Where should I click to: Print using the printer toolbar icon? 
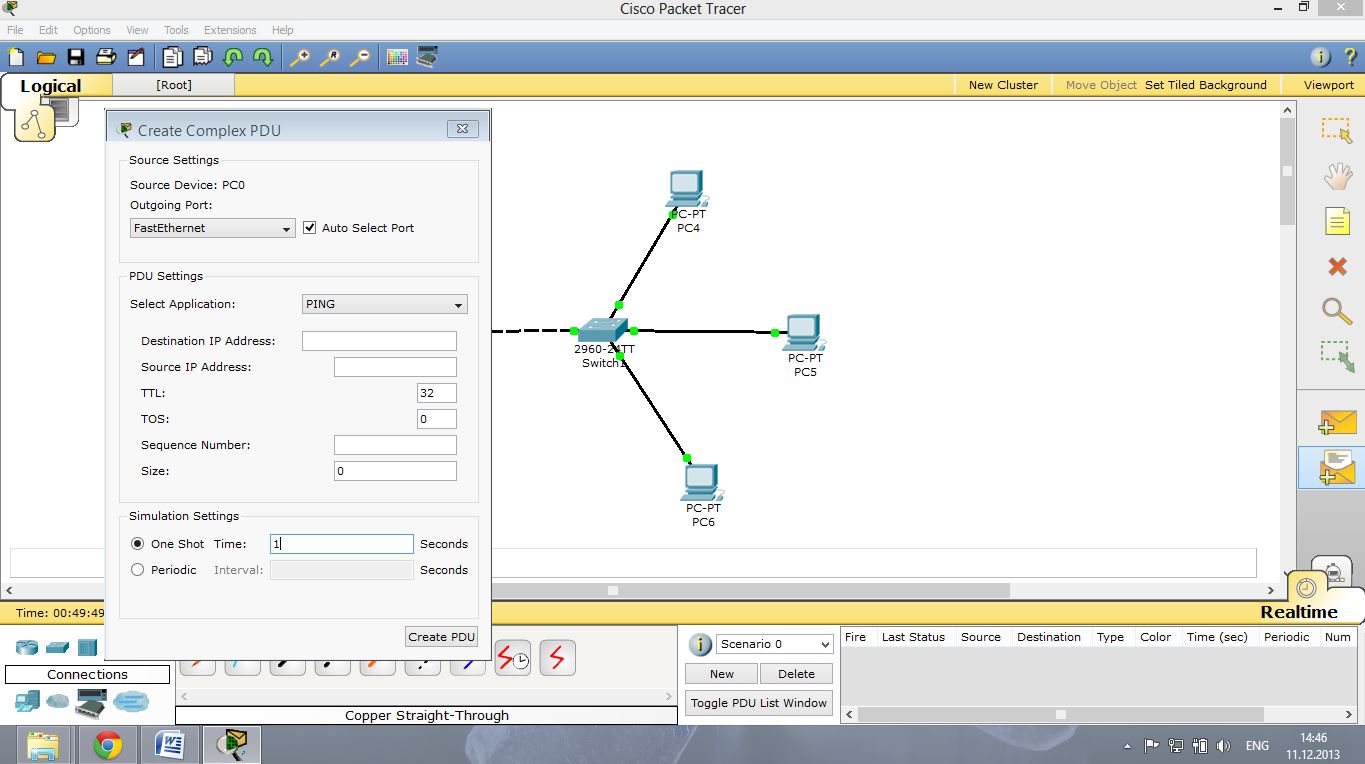[x=106, y=57]
